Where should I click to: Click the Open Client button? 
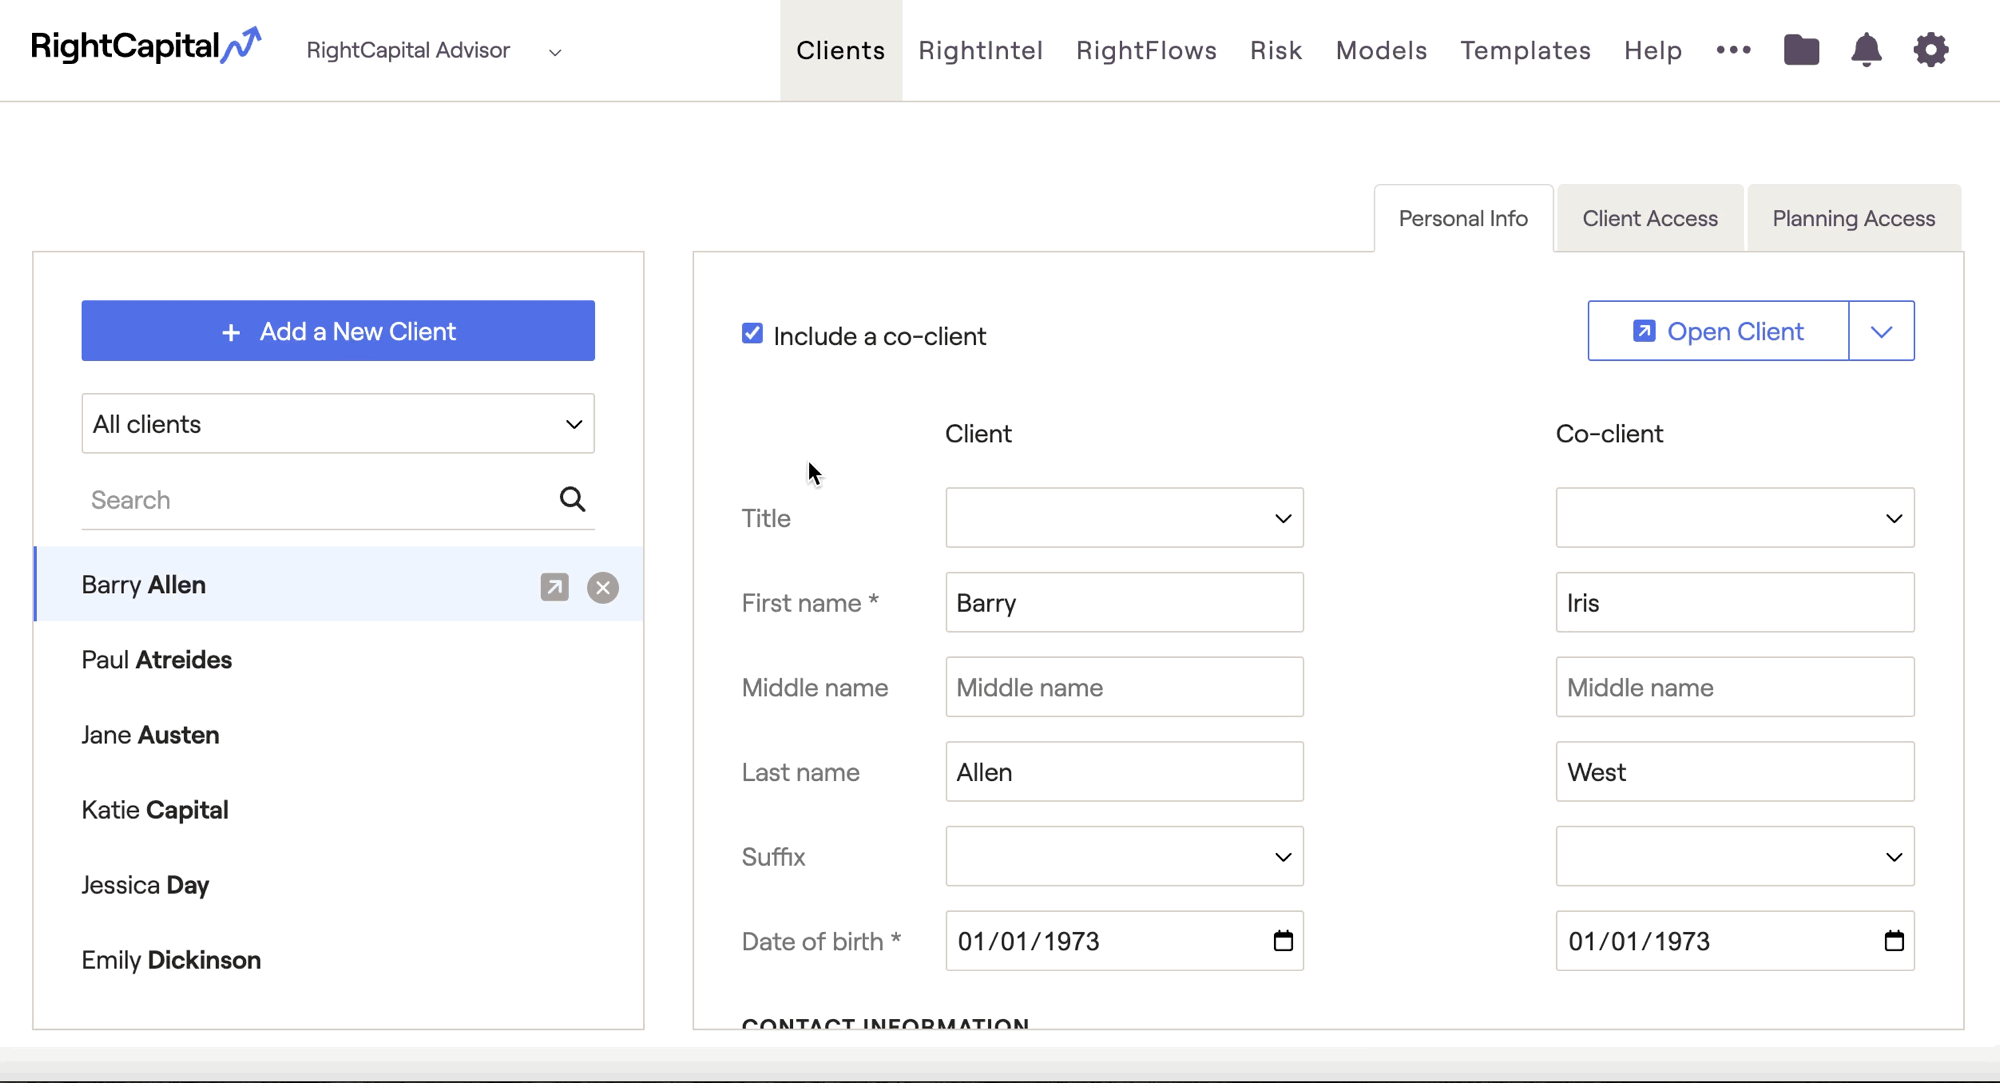point(1718,331)
